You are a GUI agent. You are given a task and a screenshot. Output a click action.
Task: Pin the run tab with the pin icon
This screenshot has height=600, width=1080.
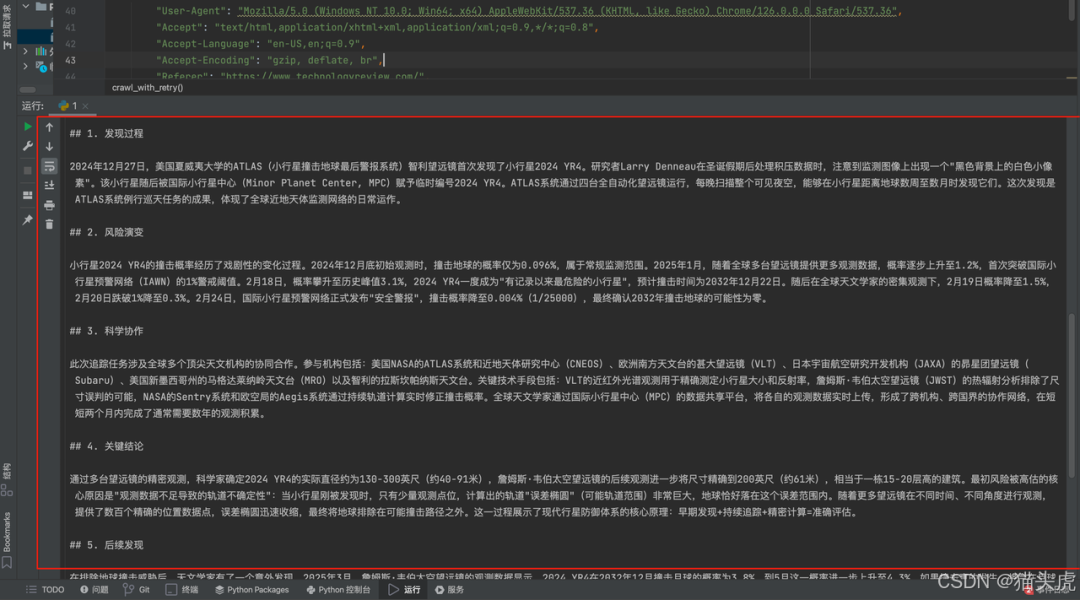tap(28, 220)
